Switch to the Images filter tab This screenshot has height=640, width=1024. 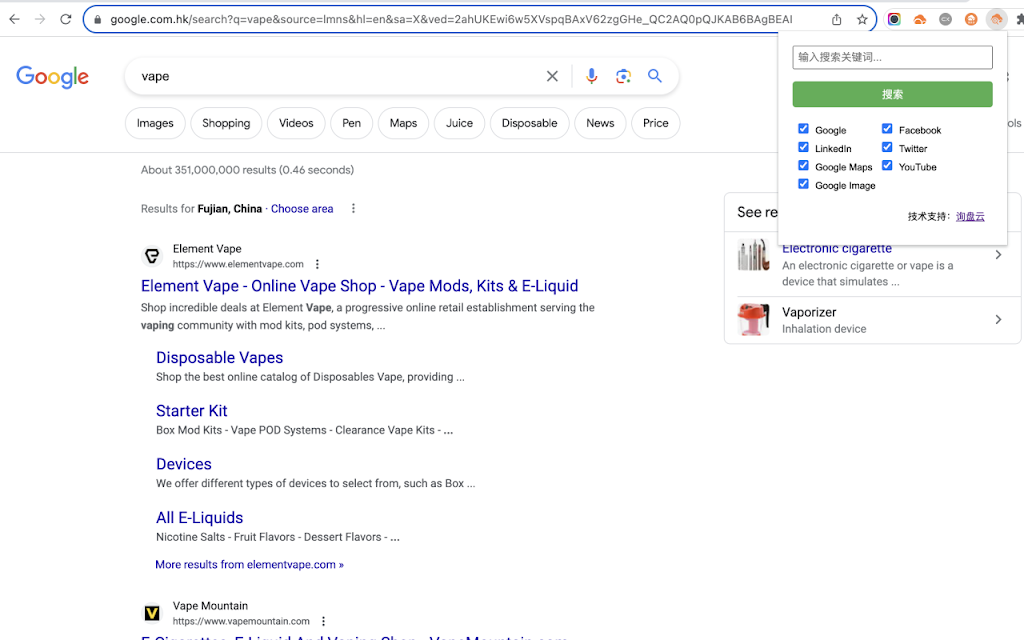point(155,123)
